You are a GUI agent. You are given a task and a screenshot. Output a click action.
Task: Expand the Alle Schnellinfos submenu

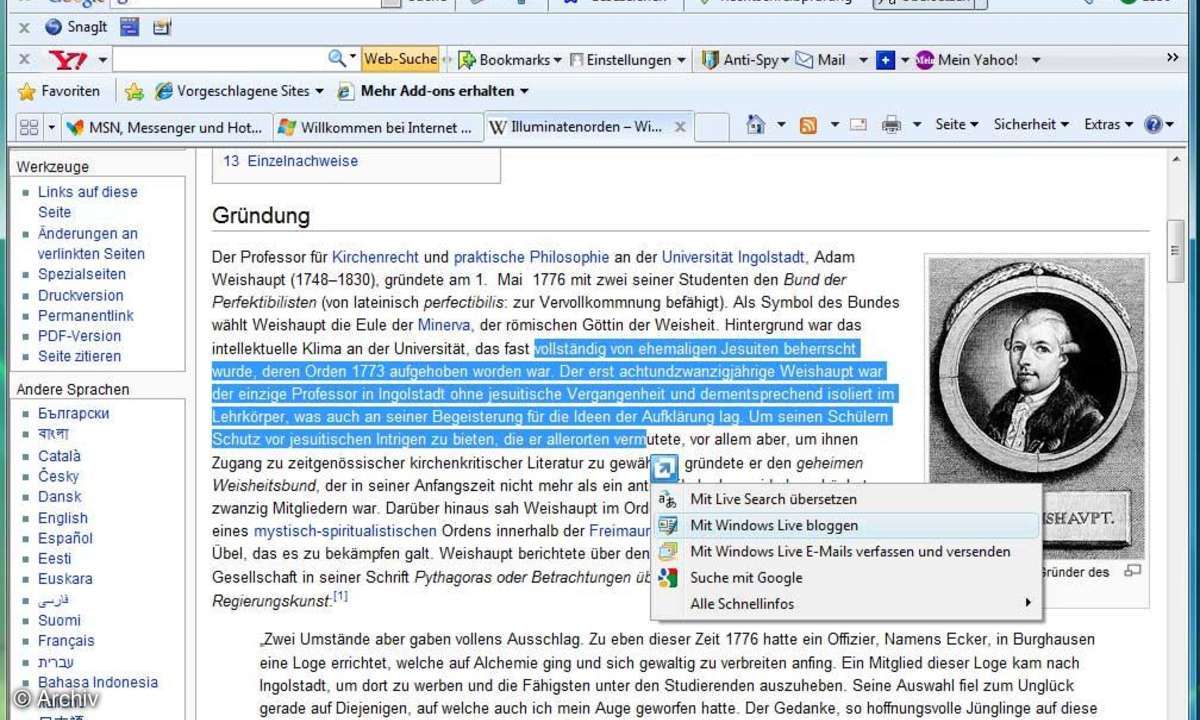tap(846, 603)
